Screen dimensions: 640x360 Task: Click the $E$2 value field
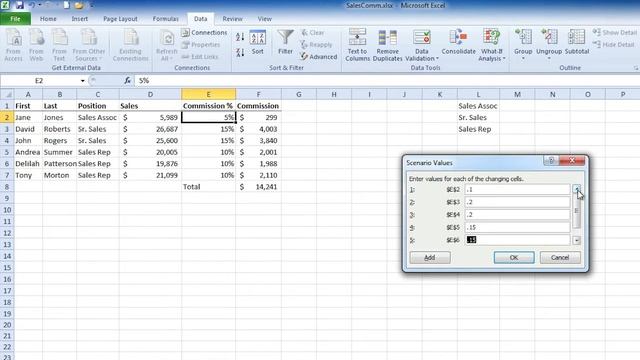pyautogui.click(x=517, y=189)
